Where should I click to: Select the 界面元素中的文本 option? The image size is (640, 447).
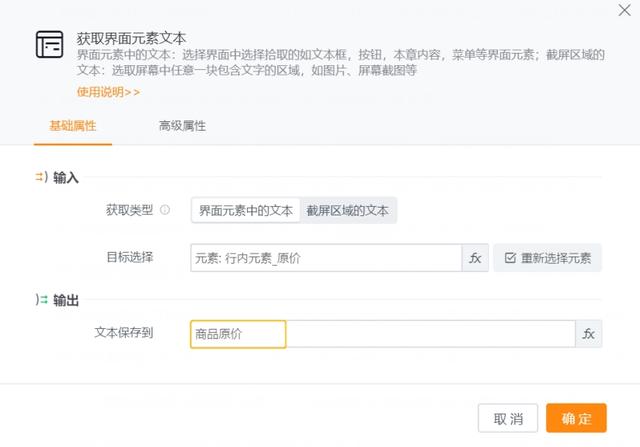coord(245,211)
